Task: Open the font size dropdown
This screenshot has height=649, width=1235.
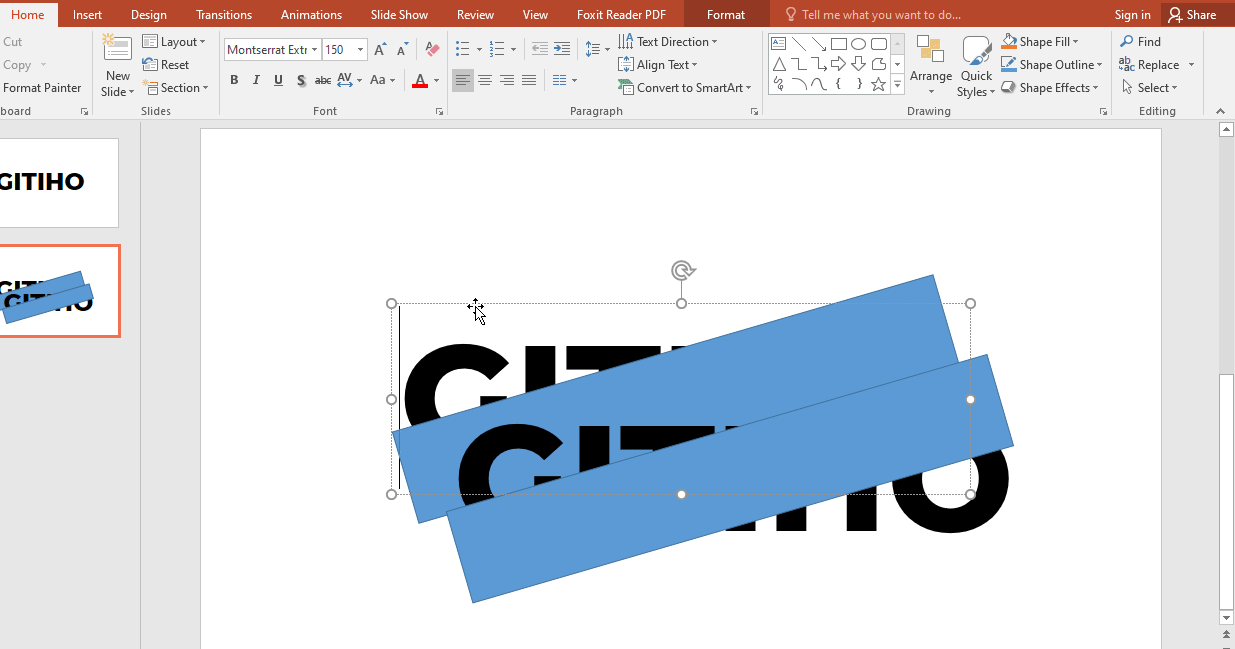Action: click(x=360, y=48)
